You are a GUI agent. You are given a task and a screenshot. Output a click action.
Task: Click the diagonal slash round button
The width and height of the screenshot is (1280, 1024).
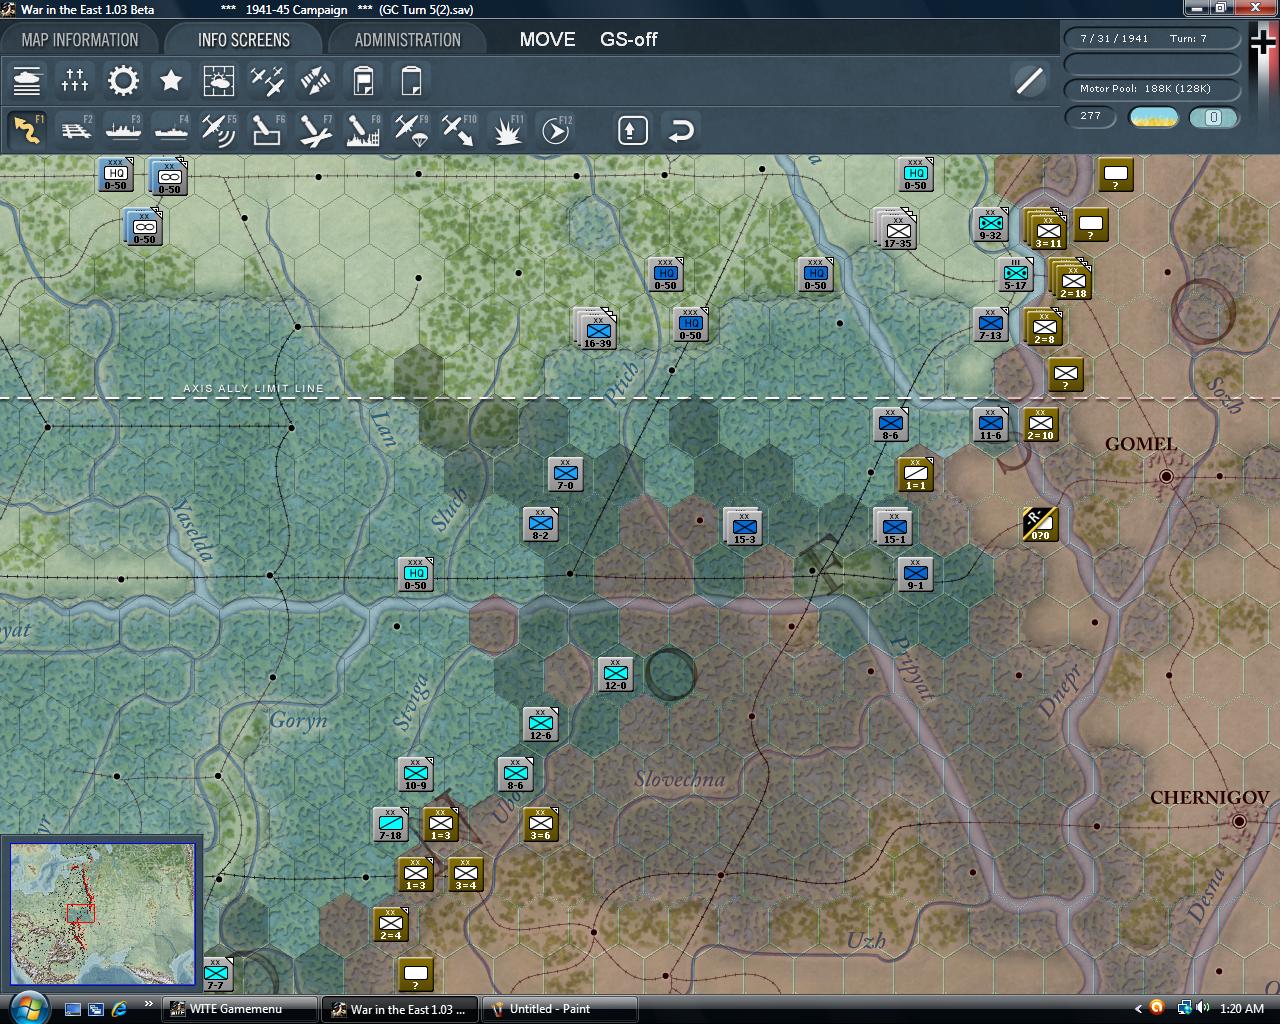1029,81
